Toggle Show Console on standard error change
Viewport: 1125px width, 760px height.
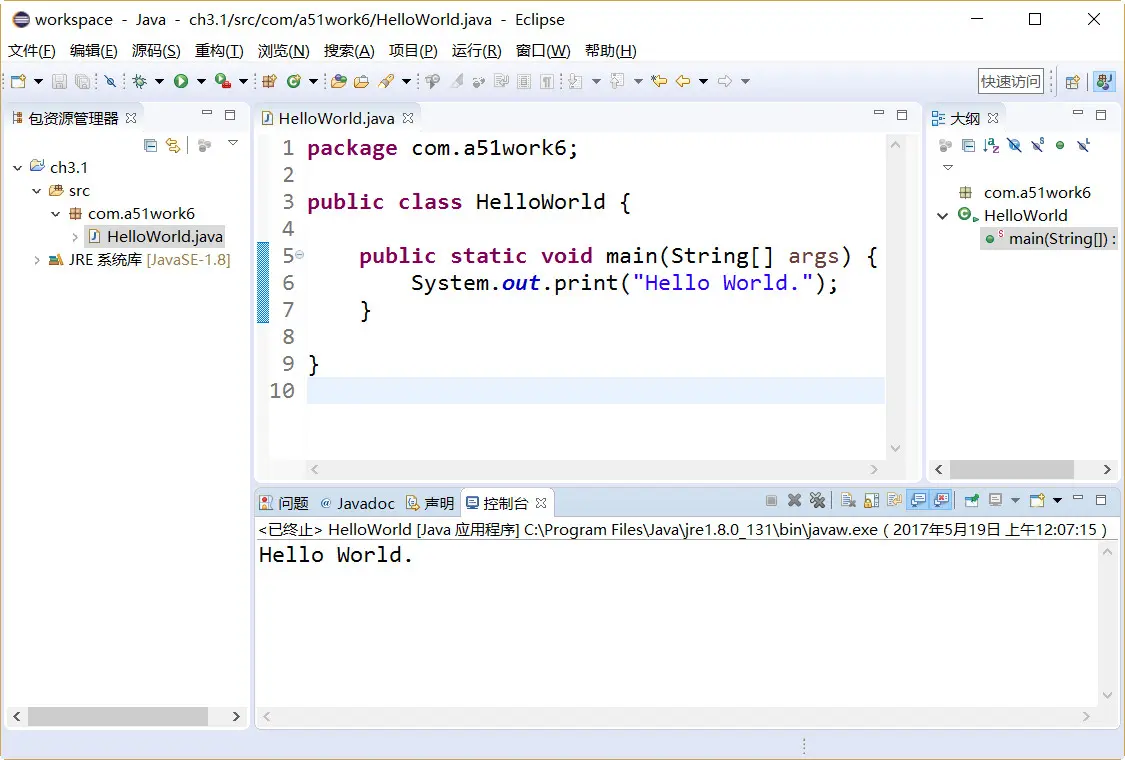[941, 500]
